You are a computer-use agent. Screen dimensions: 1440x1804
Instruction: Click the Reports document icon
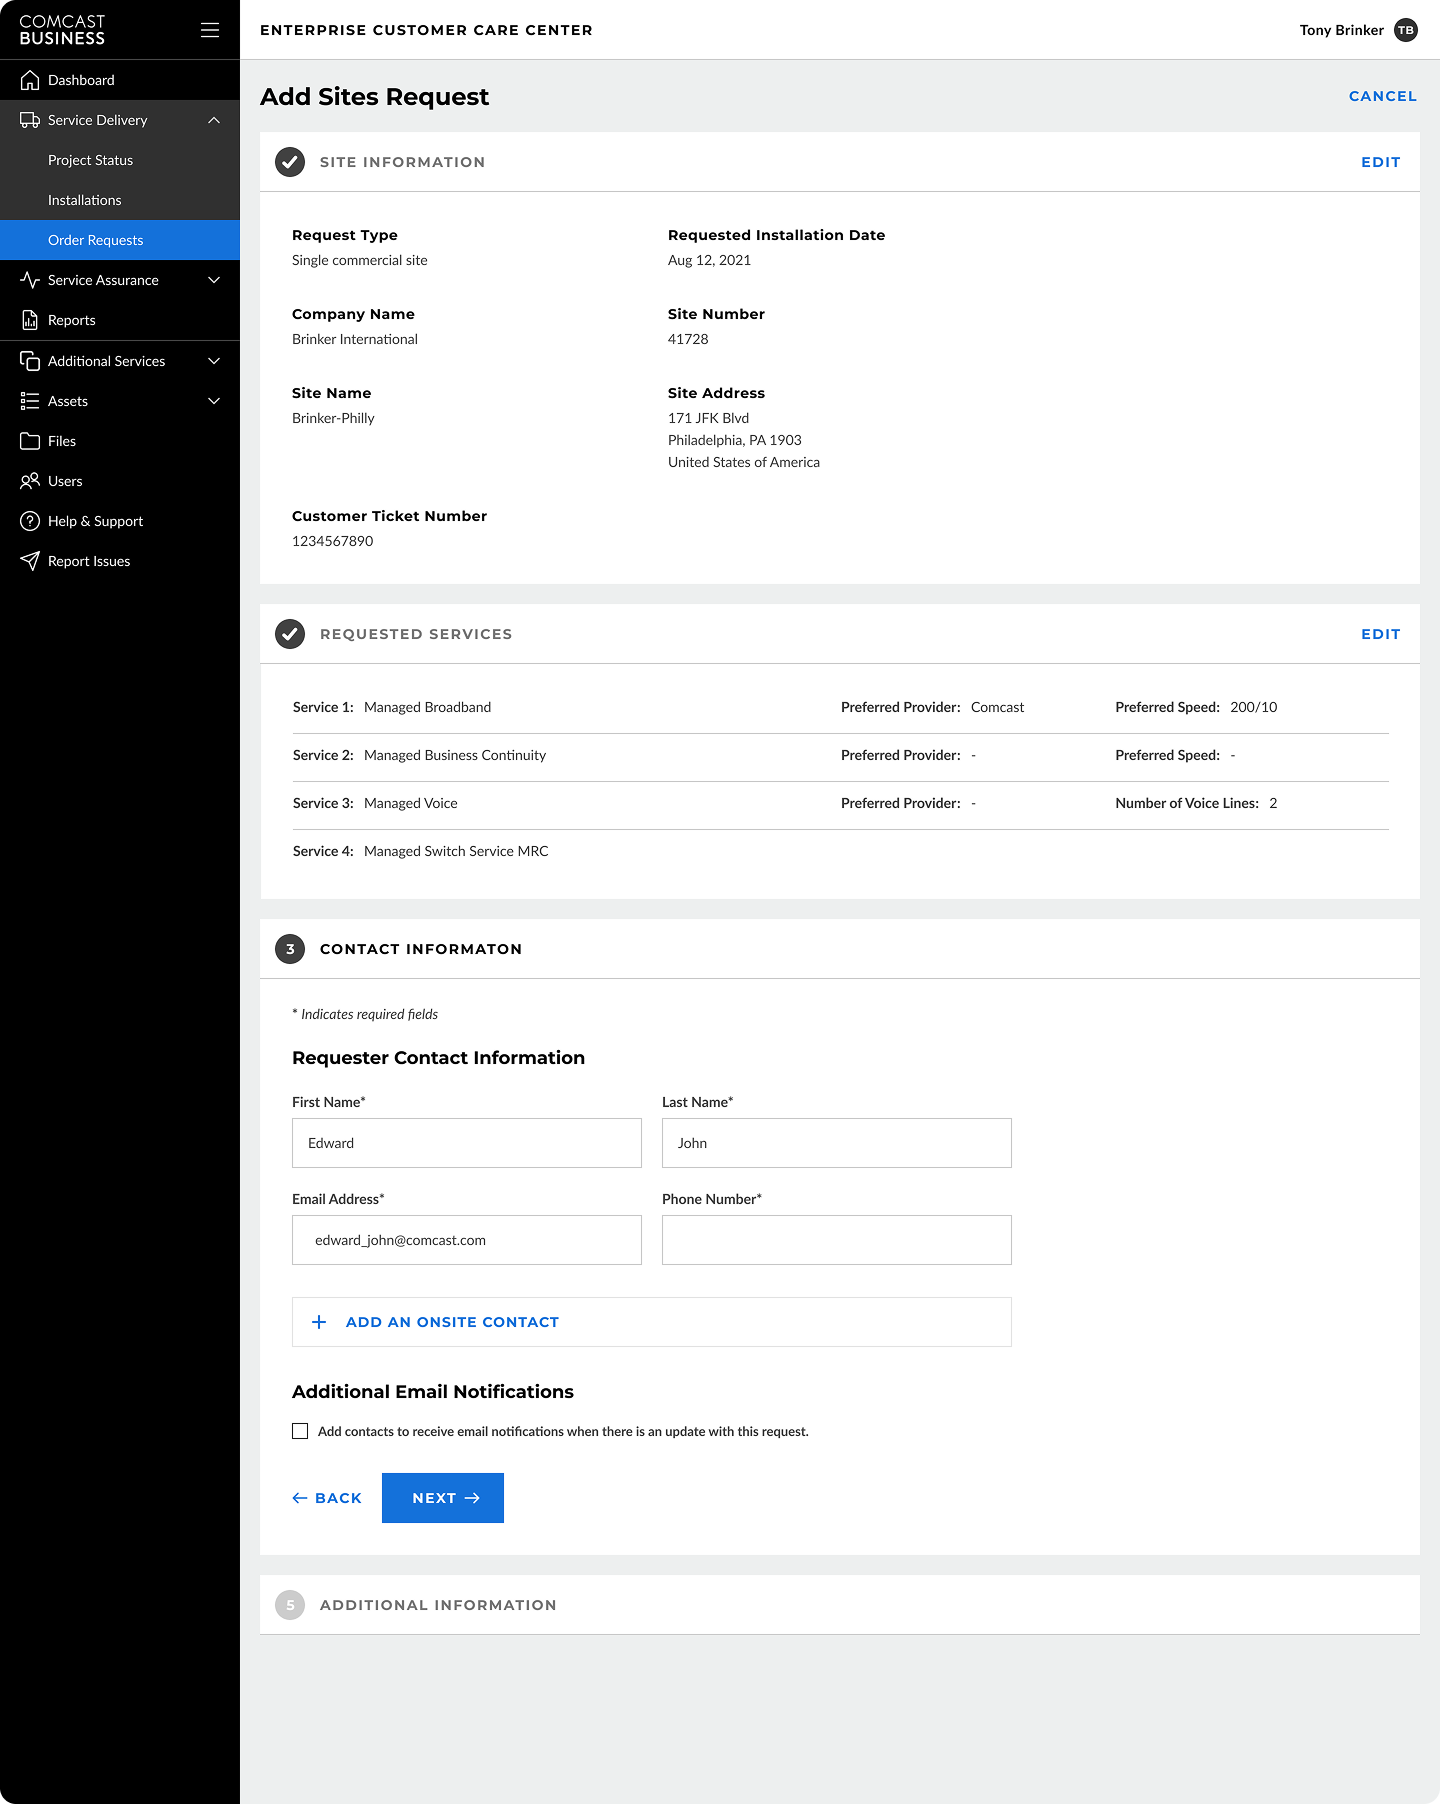pyautogui.click(x=30, y=320)
